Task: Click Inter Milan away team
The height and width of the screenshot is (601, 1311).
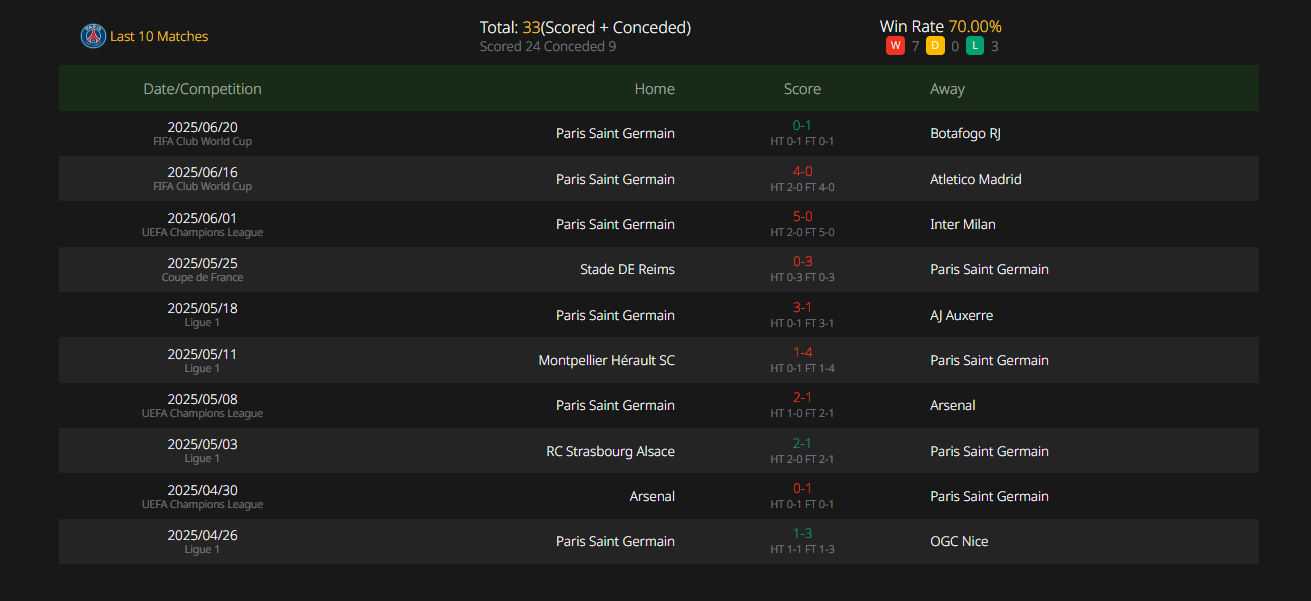Action: pos(963,224)
